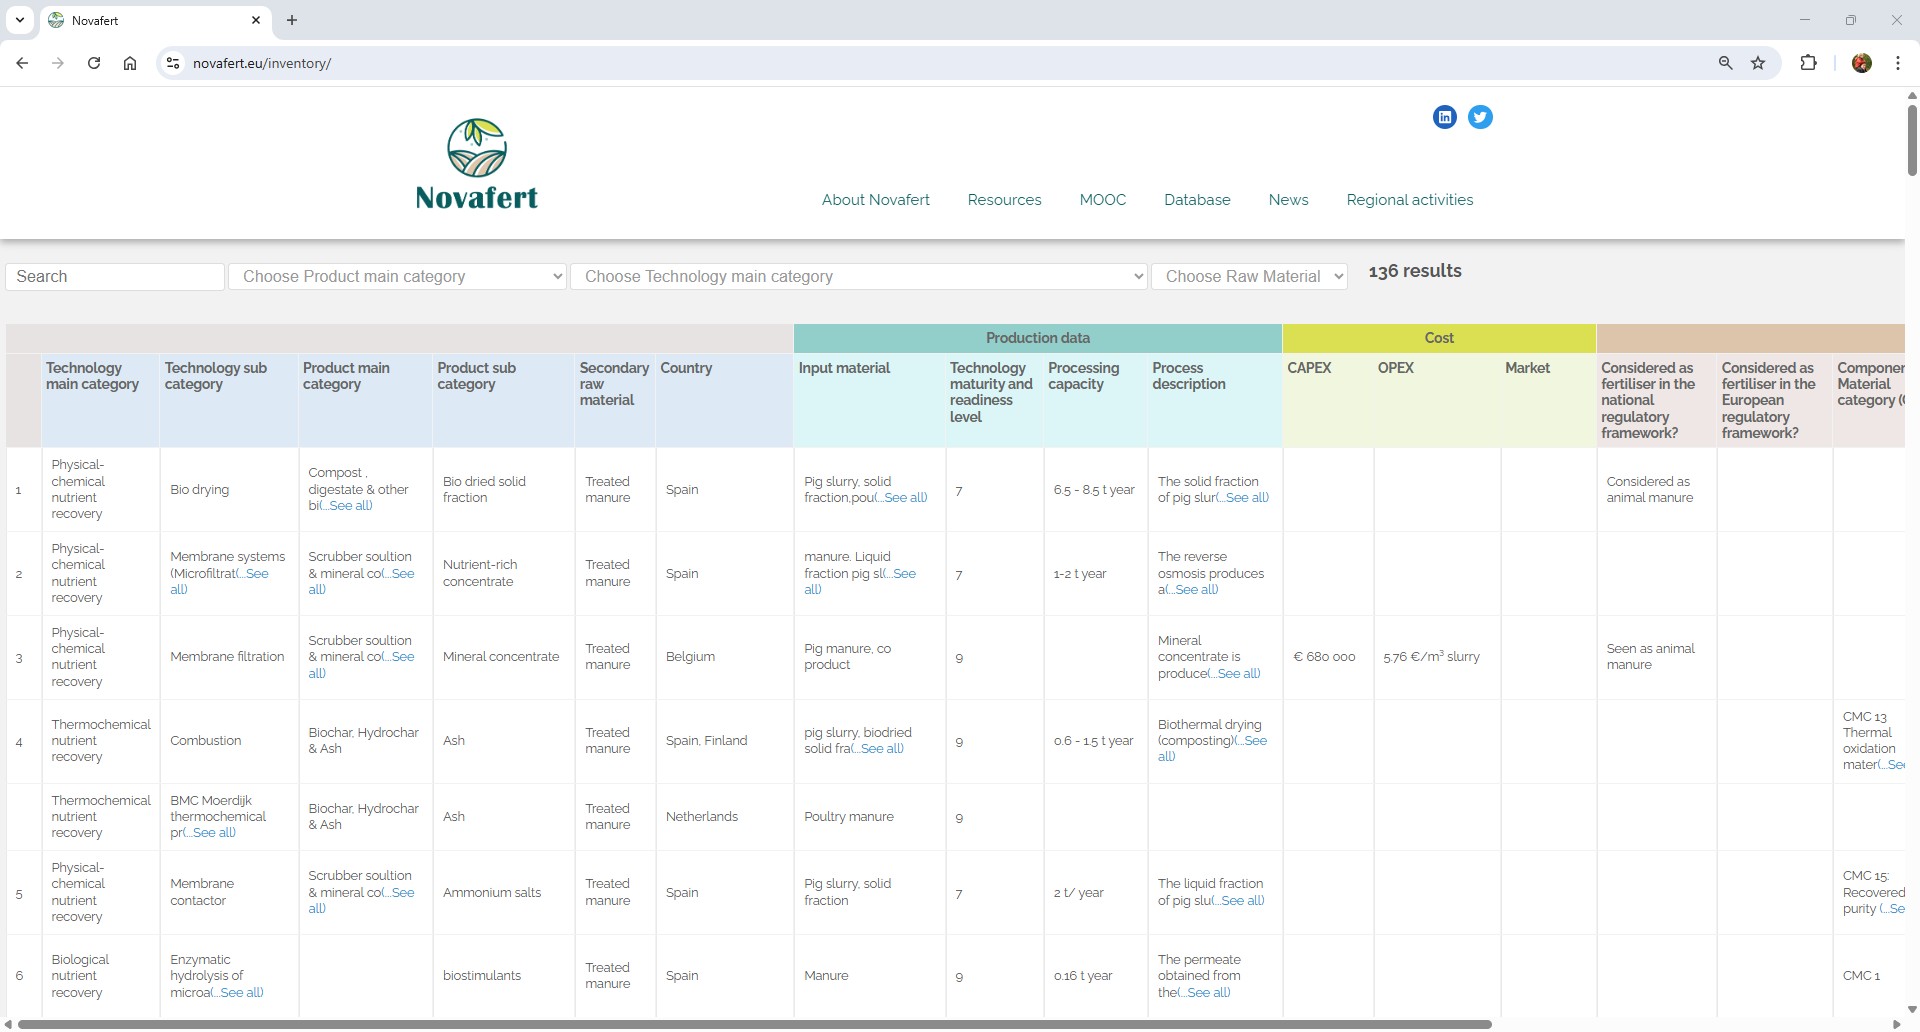
Task: Click the Novafert logo
Action: (477, 164)
